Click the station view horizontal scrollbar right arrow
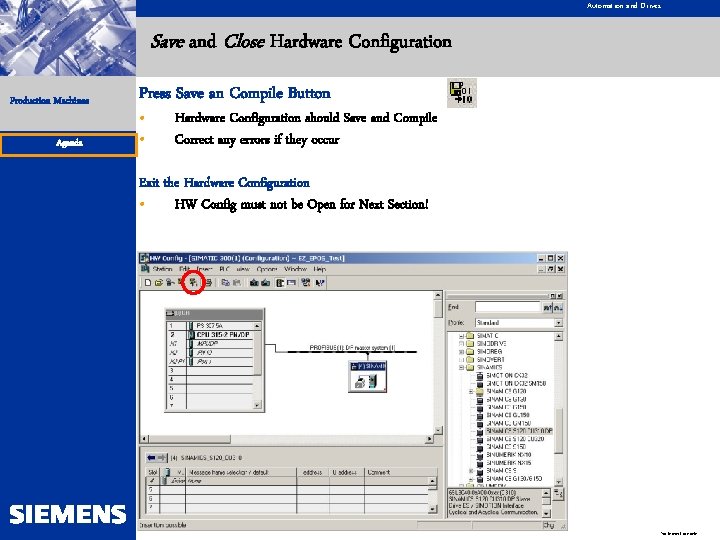 (429, 439)
